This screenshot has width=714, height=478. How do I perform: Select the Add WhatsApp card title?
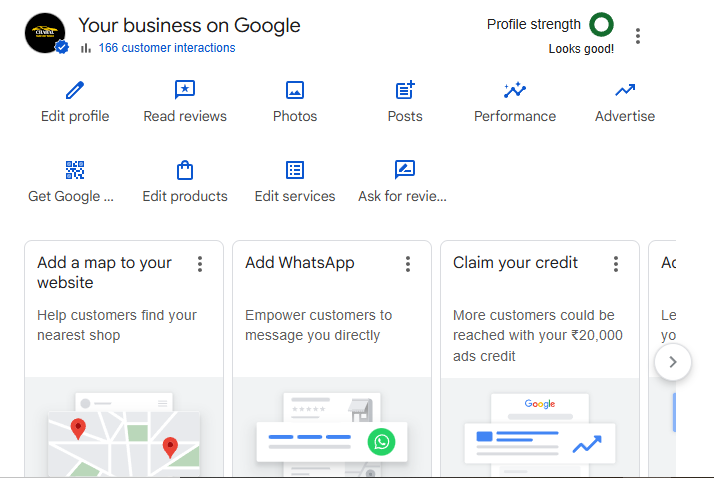point(299,263)
